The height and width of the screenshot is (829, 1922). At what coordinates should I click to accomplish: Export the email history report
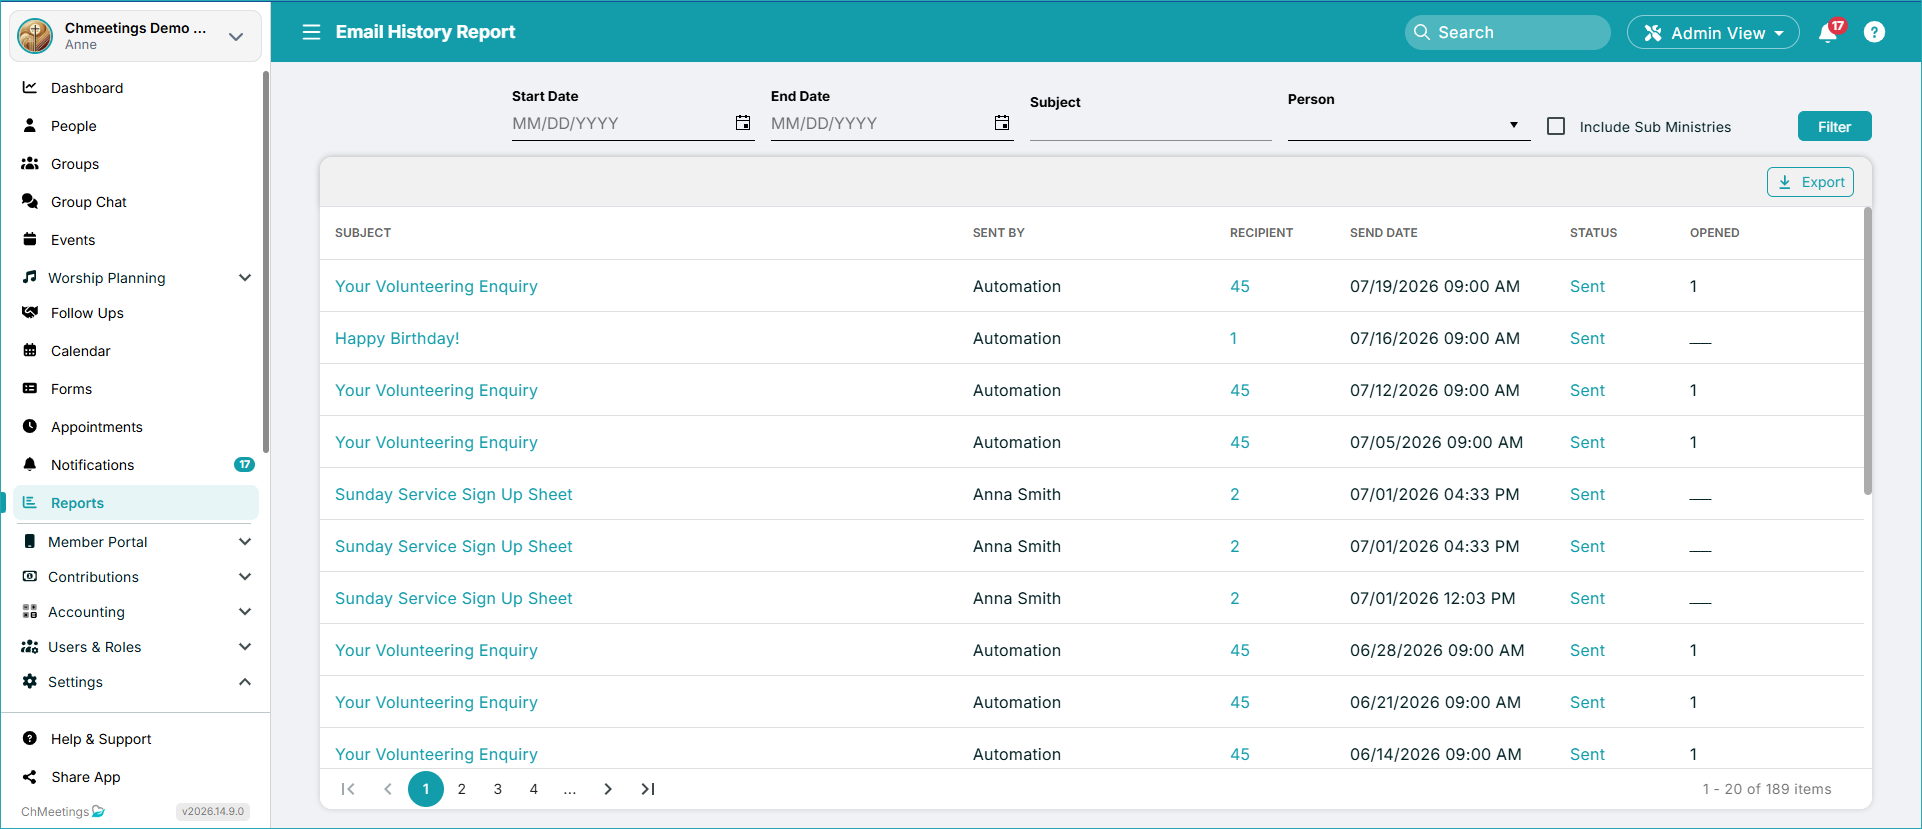(x=1810, y=182)
